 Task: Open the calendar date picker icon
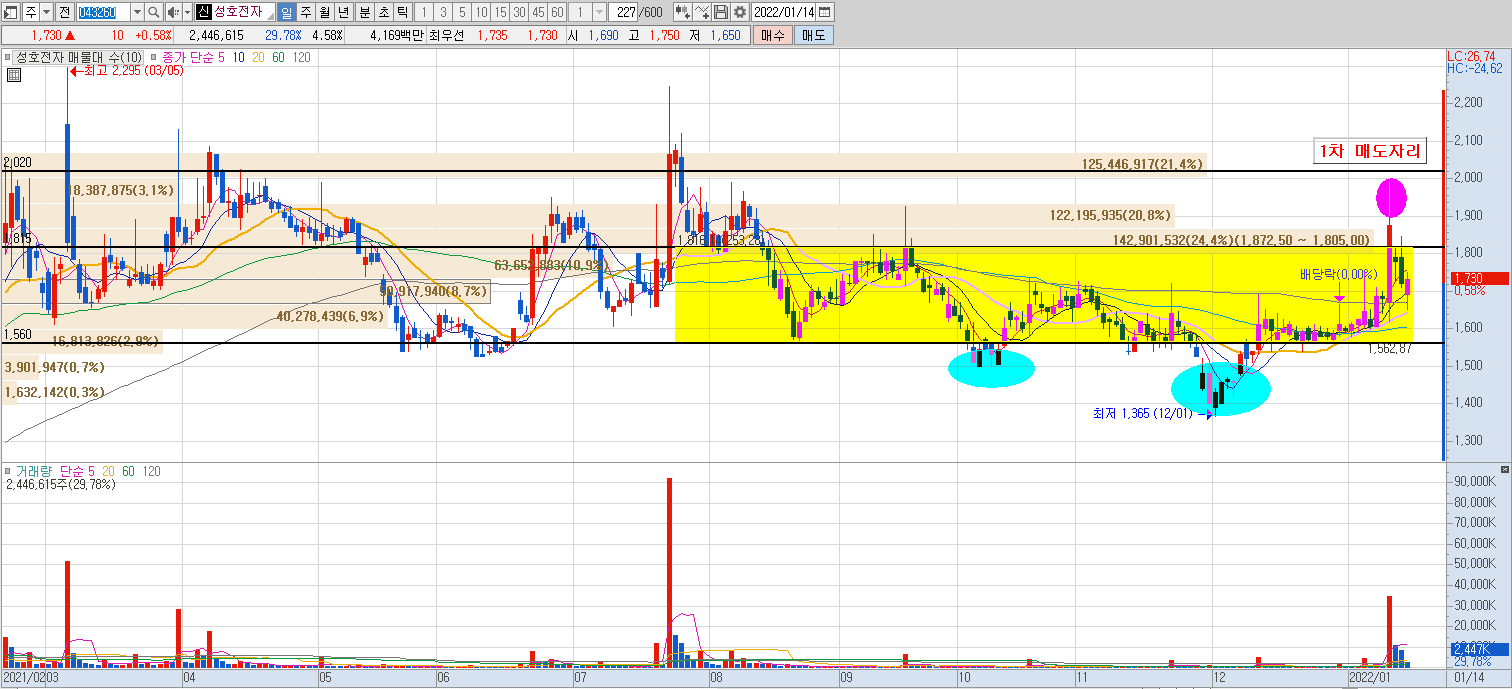pyautogui.click(x=825, y=12)
